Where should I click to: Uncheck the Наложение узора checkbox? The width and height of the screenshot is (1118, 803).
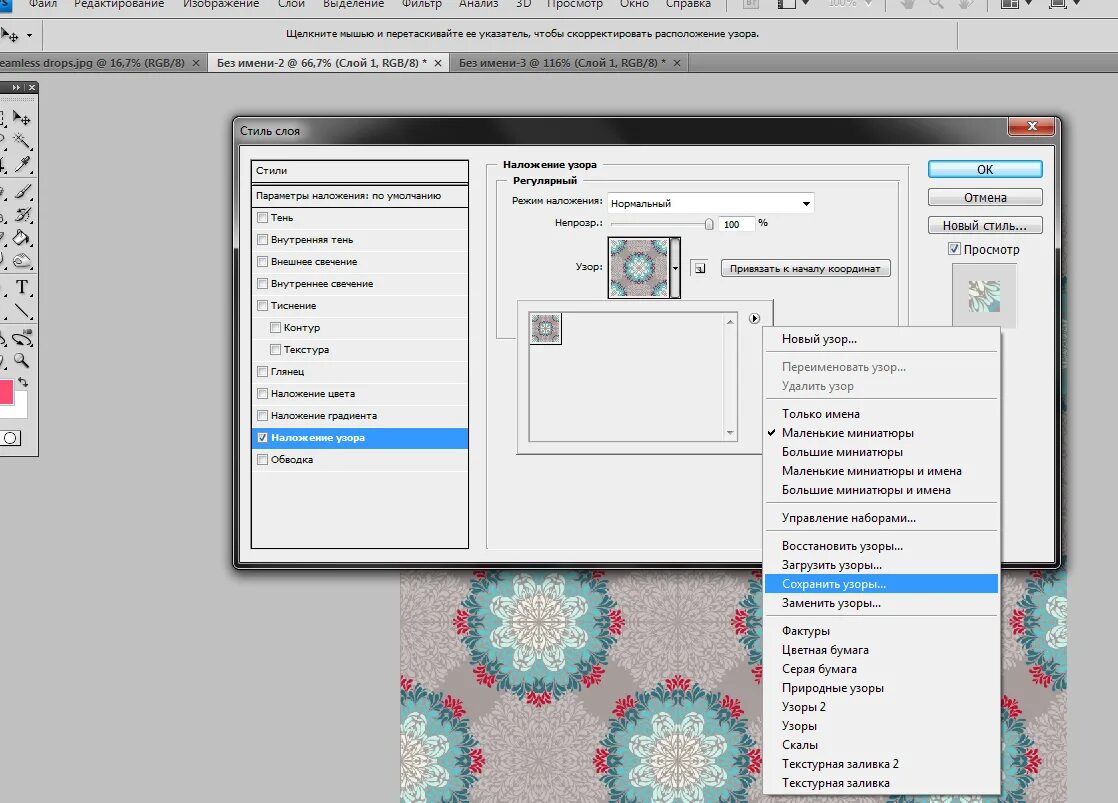click(262, 438)
